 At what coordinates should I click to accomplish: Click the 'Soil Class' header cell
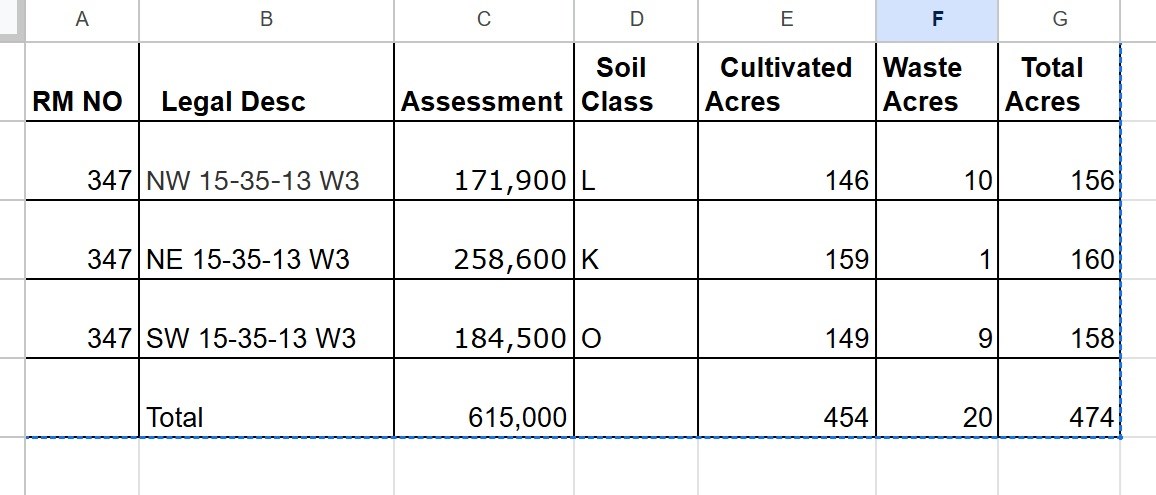(636, 84)
